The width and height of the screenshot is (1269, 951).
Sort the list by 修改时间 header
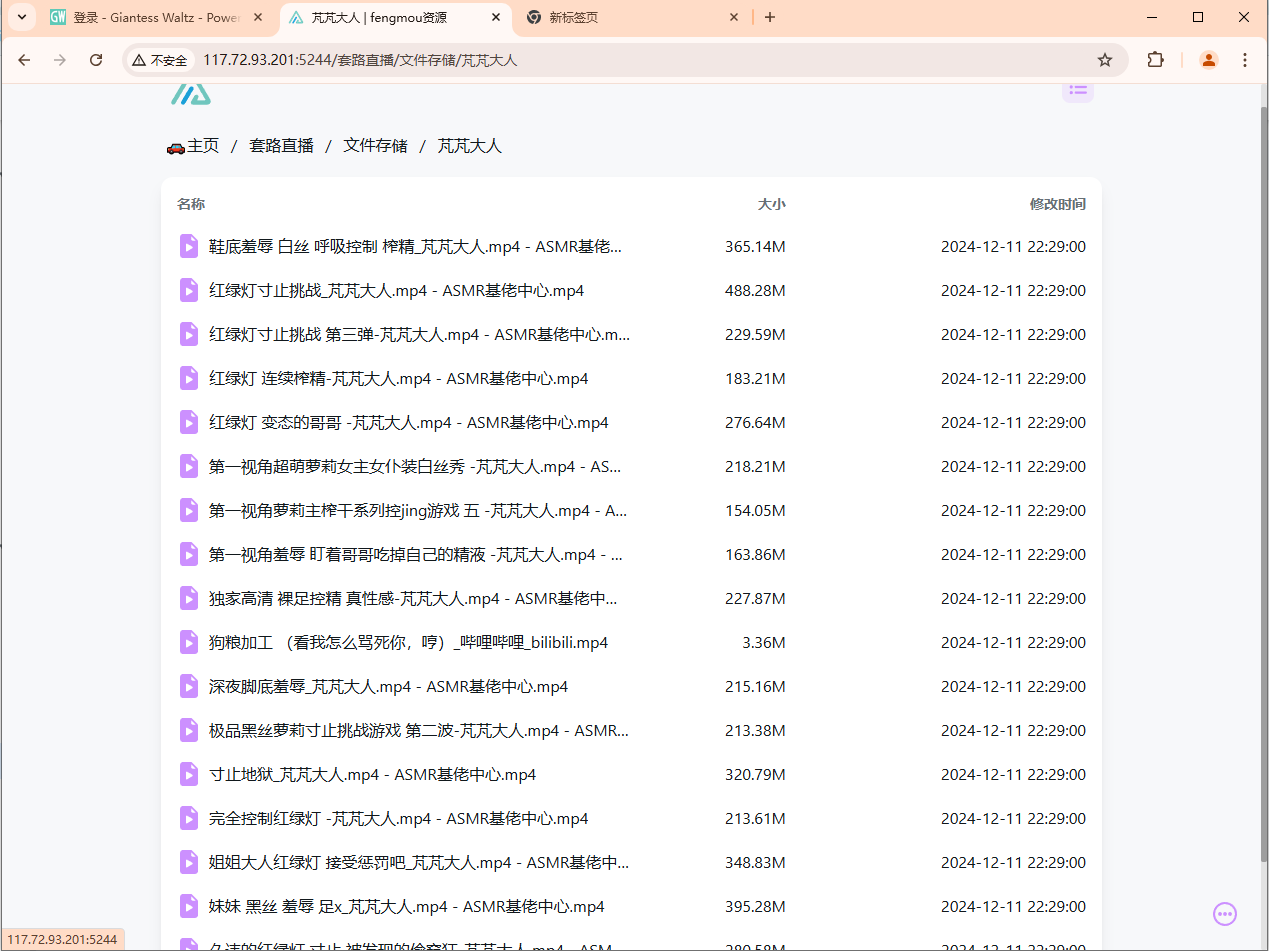(1057, 204)
